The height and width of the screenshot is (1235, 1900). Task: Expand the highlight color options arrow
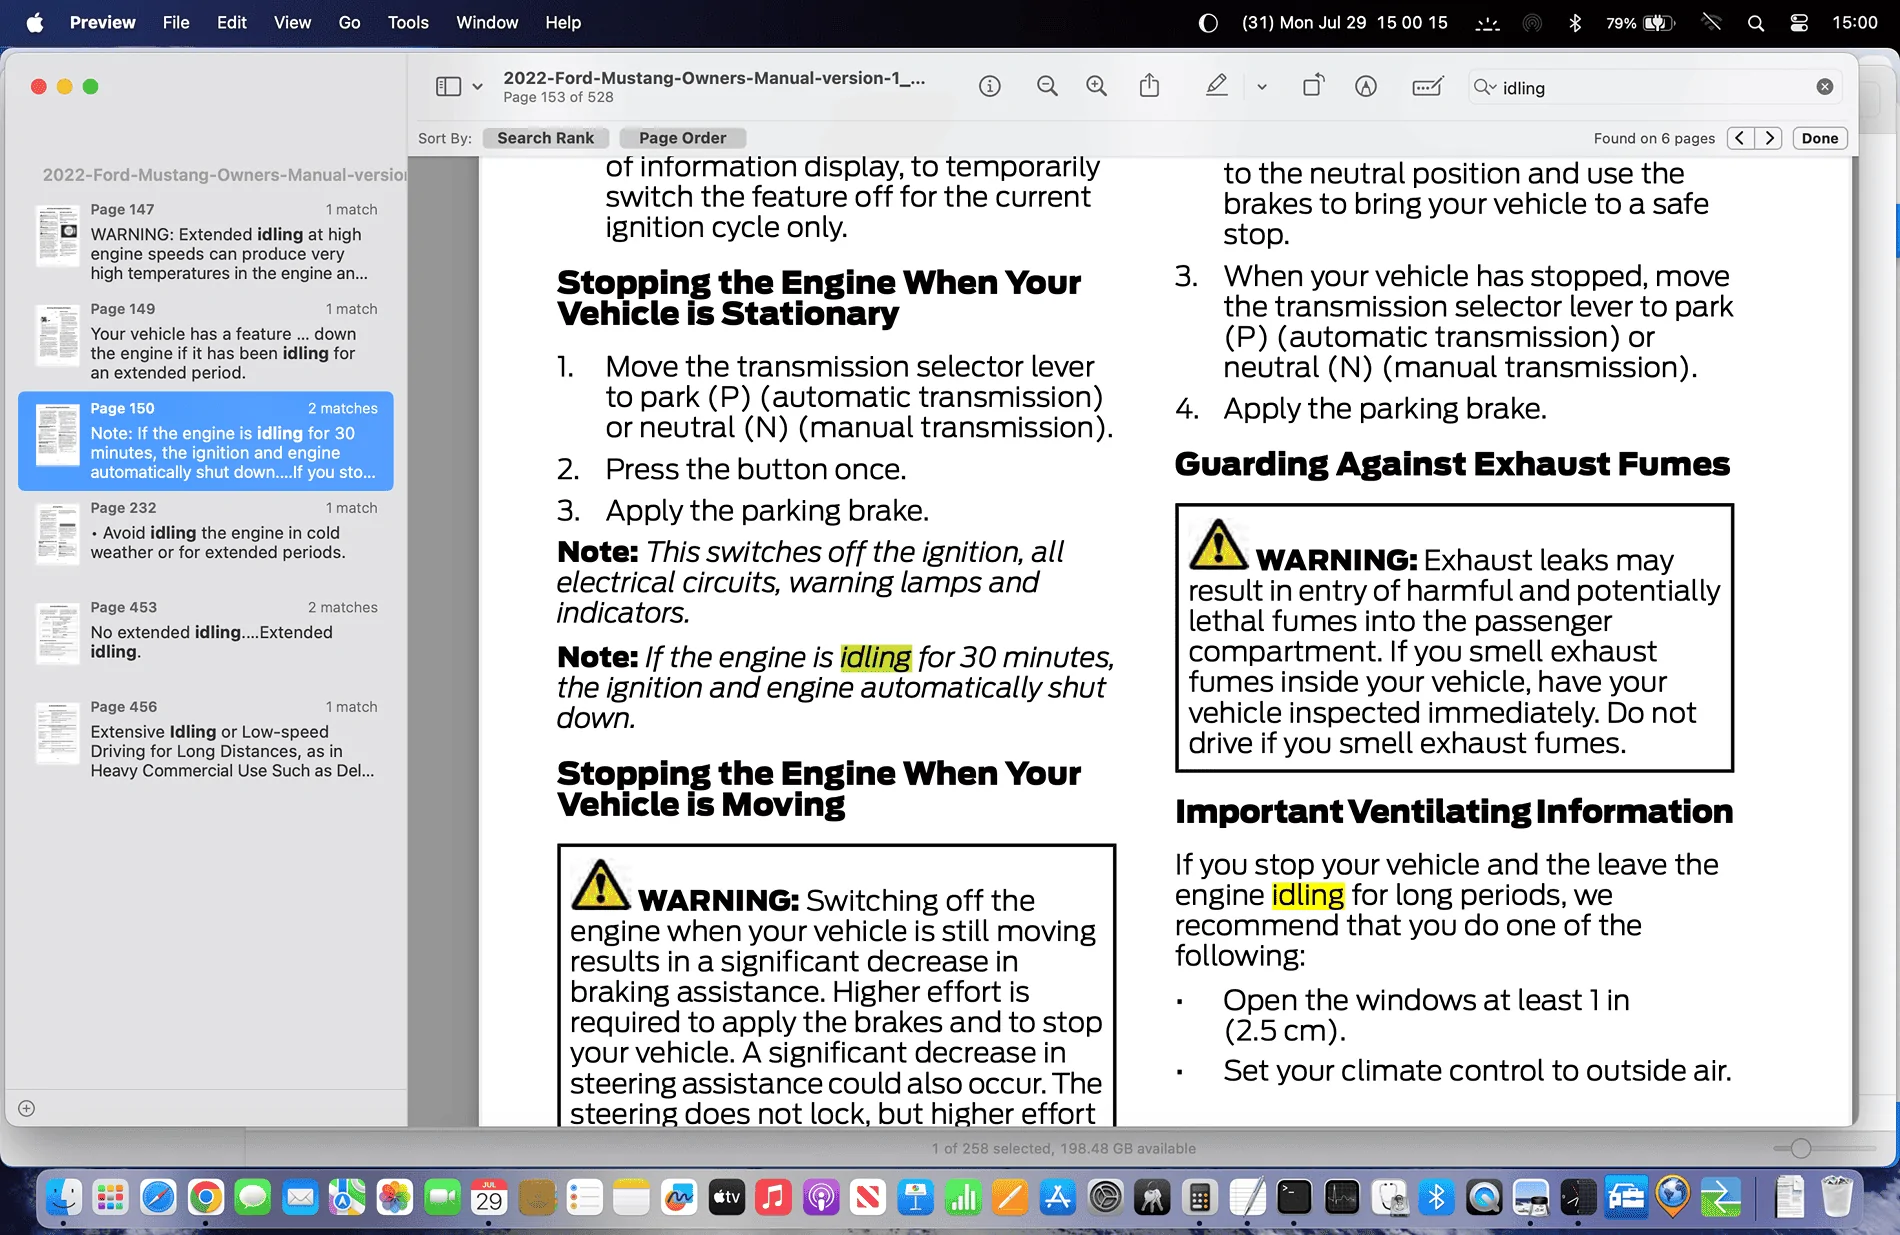pos(1262,87)
